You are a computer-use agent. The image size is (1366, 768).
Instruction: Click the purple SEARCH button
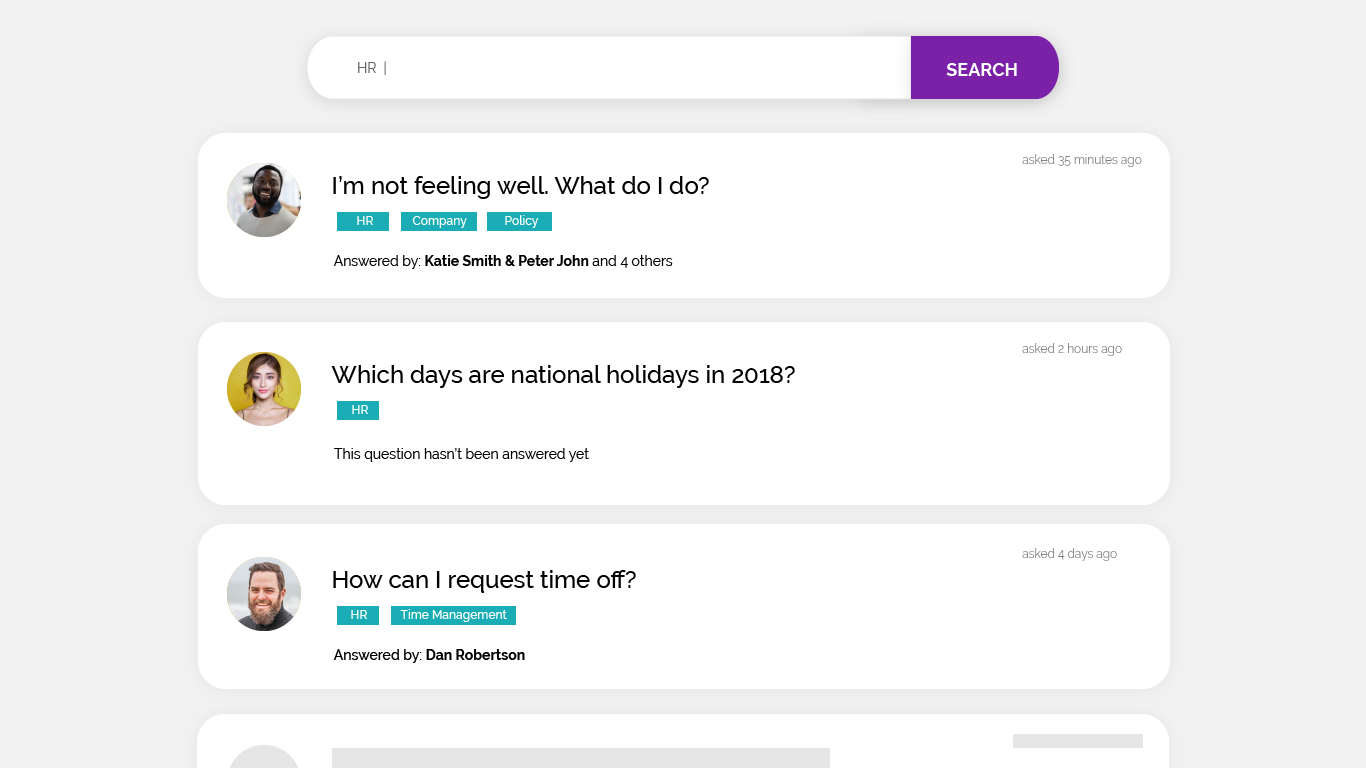[984, 68]
